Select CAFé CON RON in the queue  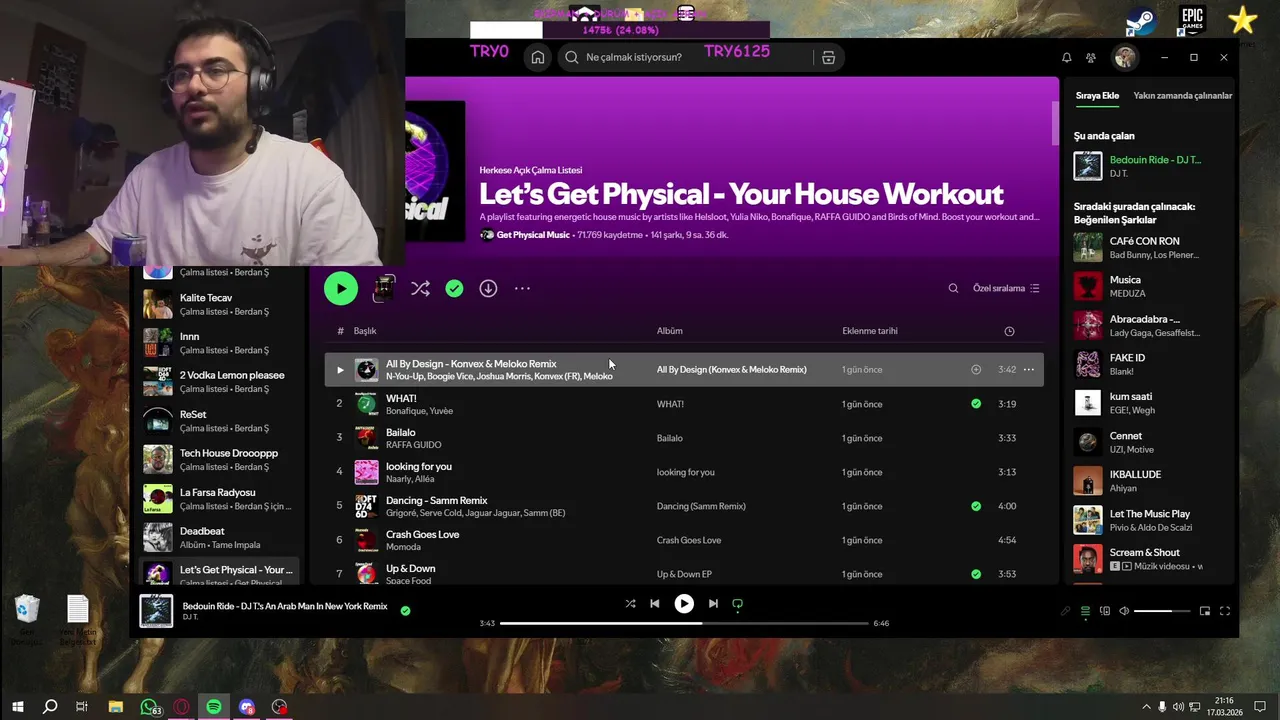[1149, 247]
